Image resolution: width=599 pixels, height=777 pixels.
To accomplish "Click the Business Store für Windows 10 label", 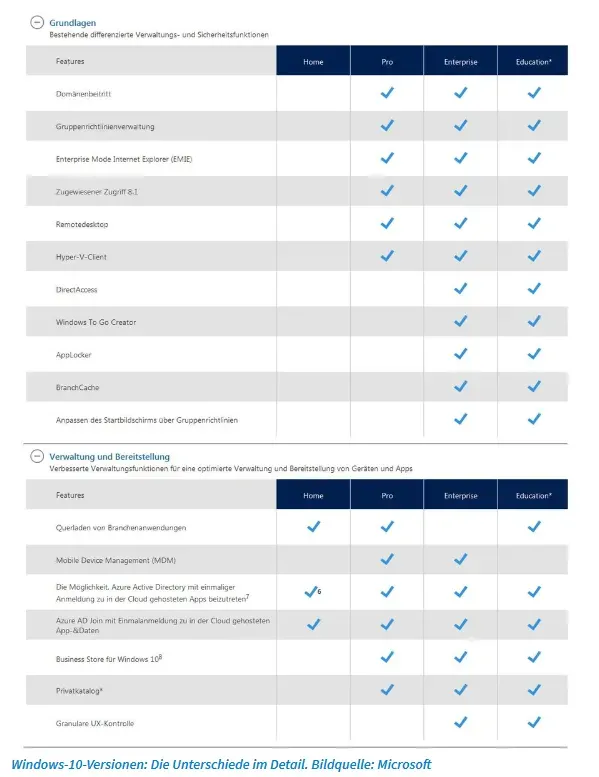I will tap(109, 659).
